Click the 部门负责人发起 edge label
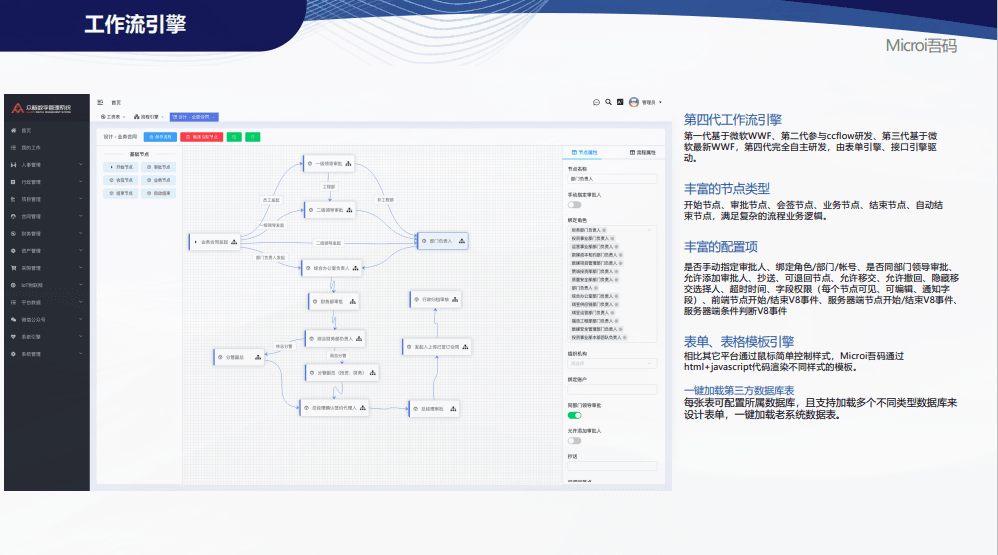Screen dimensions: 998x555 point(271,258)
